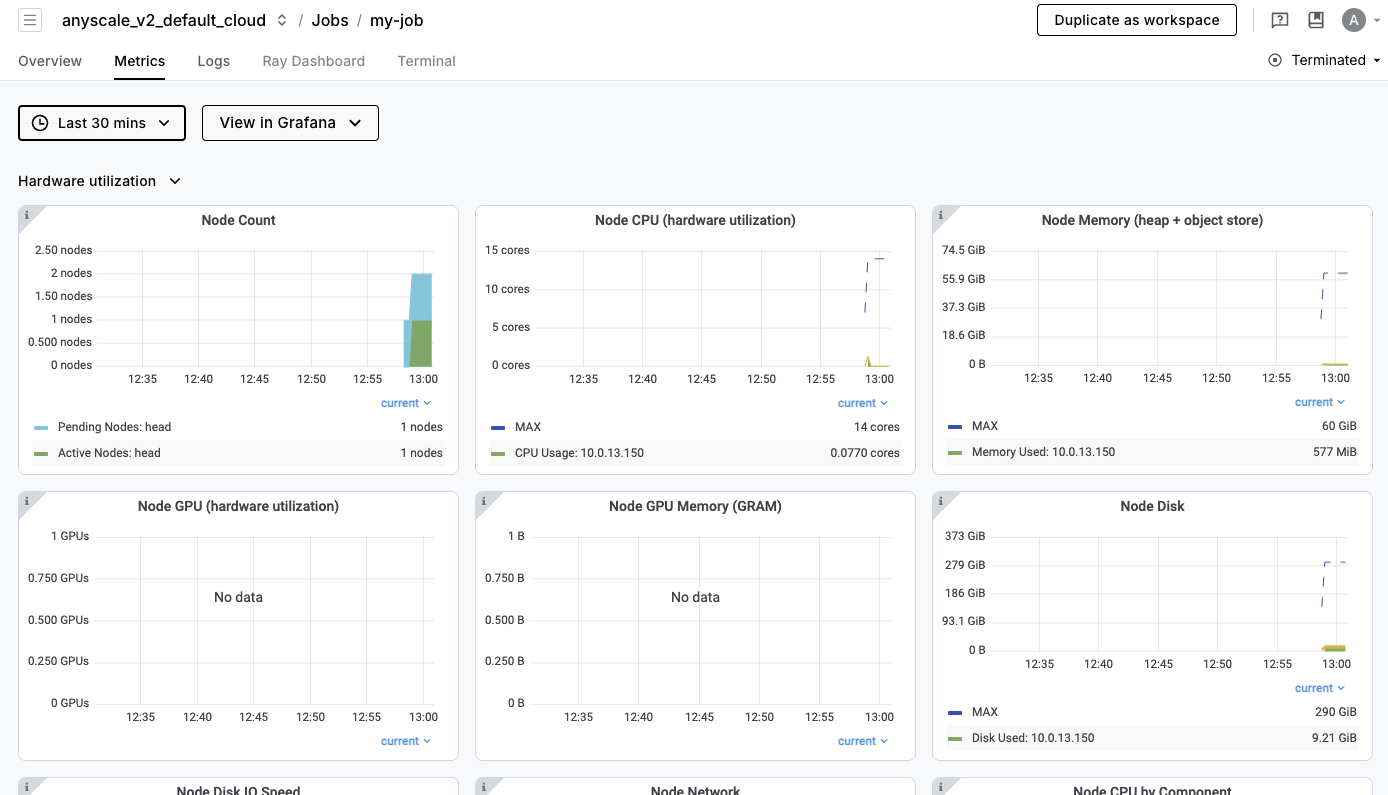The width and height of the screenshot is (1388, 795).
Task: Open the hamburger sidebar menu
Action: [30, 20]
